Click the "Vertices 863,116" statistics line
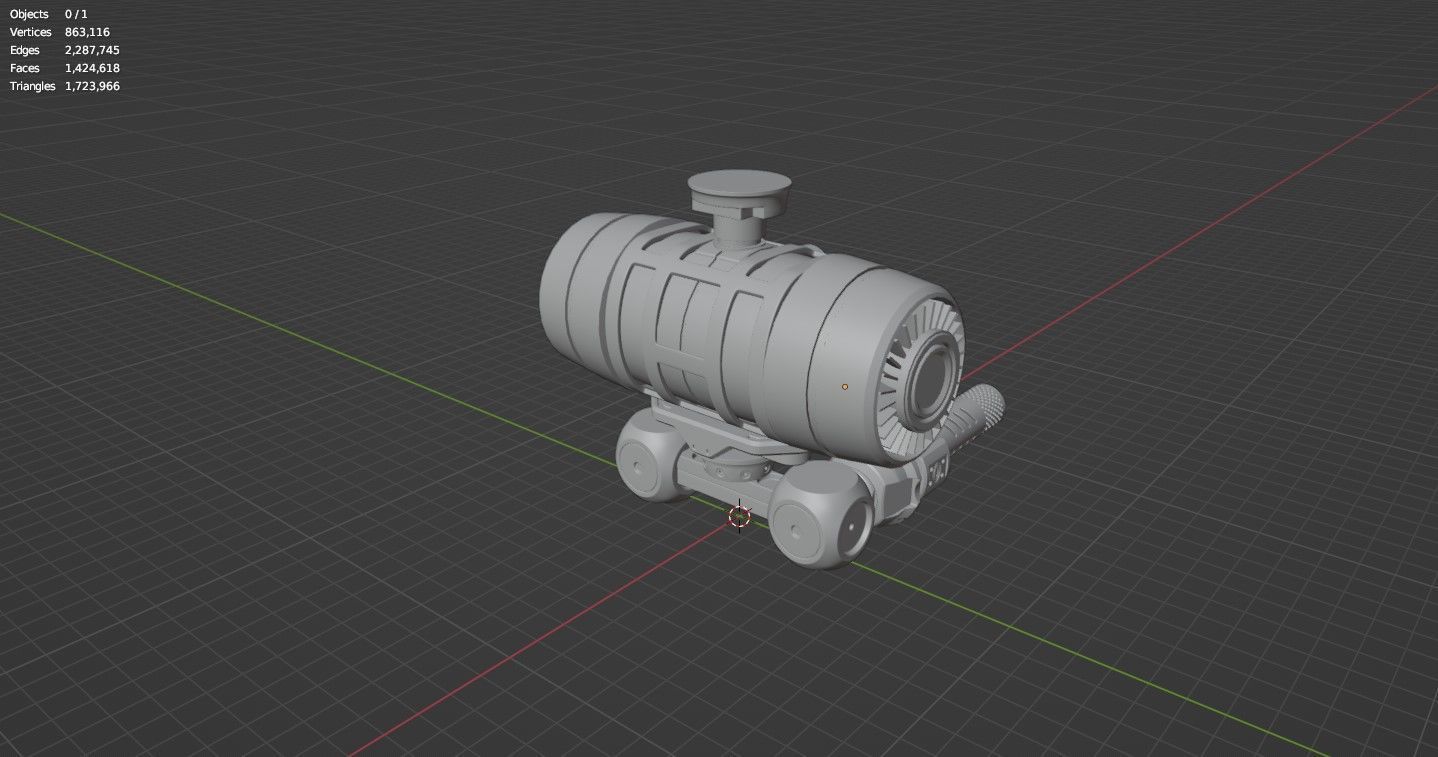 60,32
